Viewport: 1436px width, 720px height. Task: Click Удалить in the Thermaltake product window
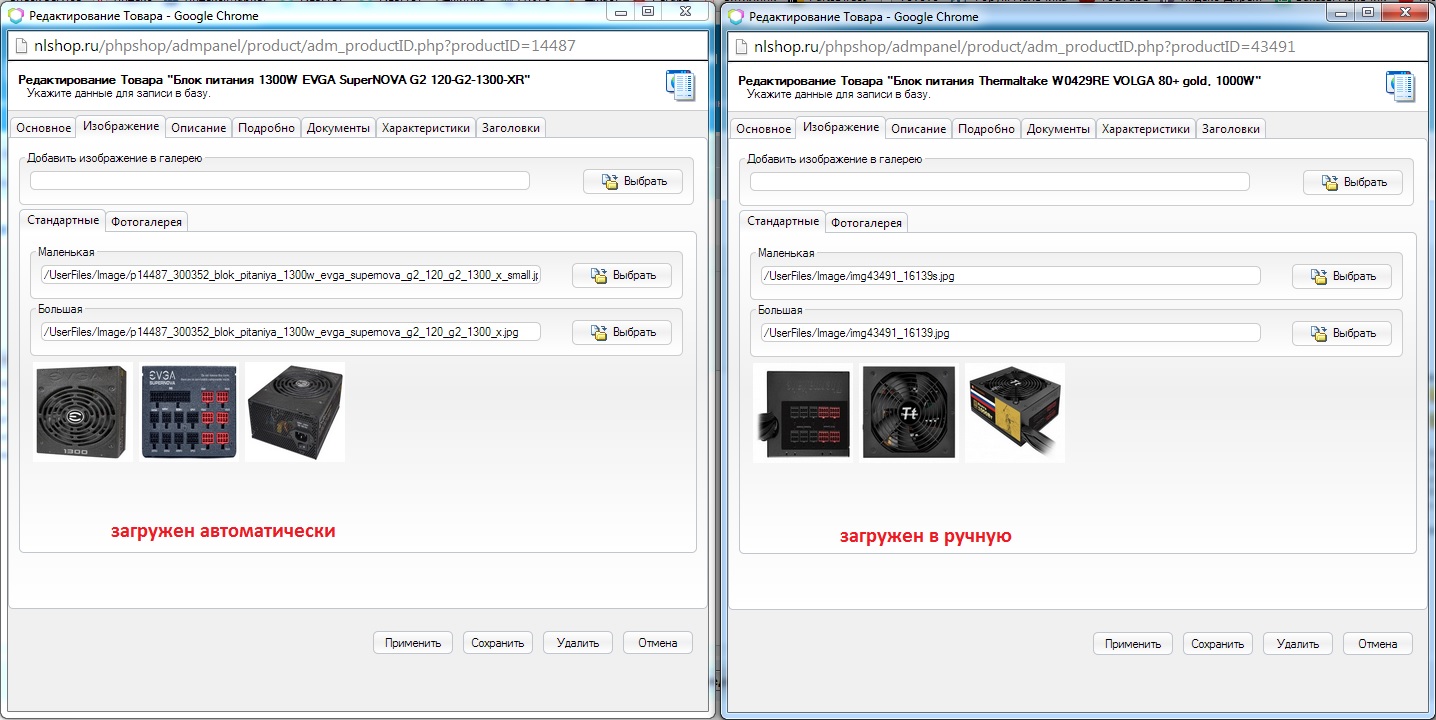point(1298,644)
